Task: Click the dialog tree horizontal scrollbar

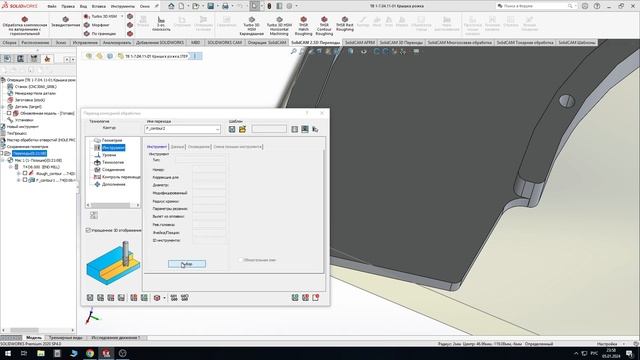Action: pyautogui.click(x=113, y=205)
